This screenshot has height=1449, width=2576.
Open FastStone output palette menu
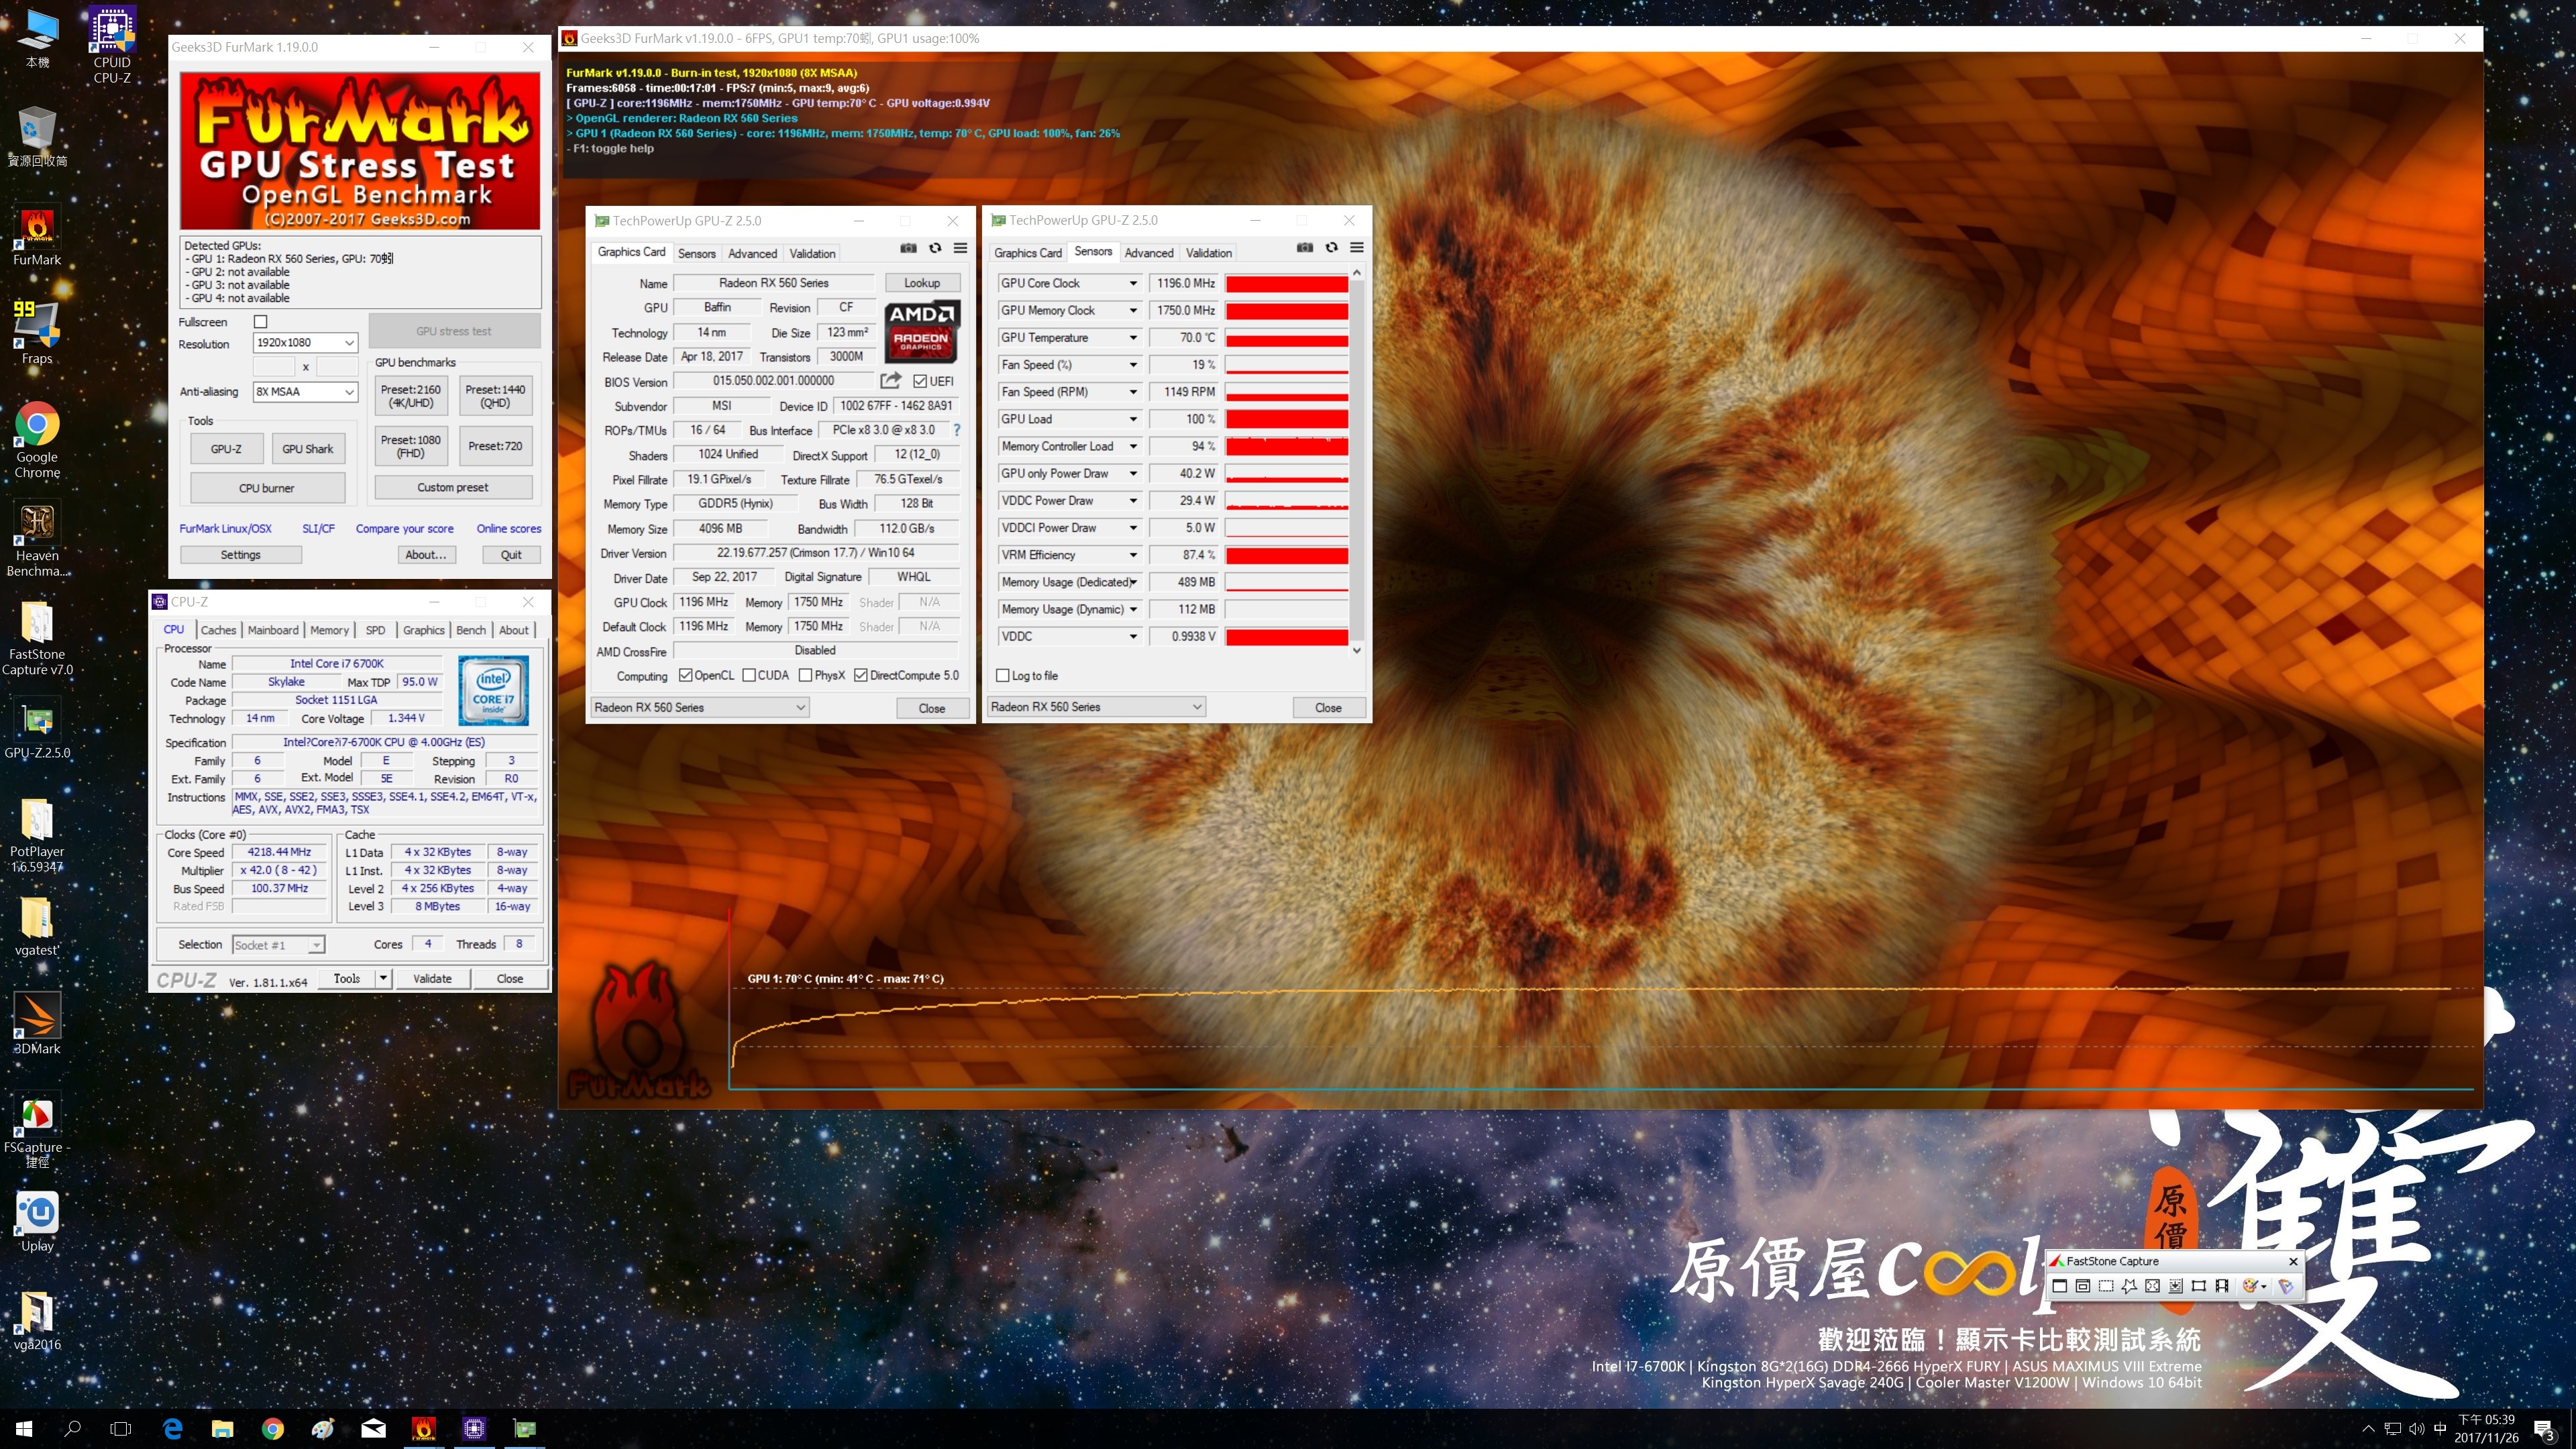(x=2253, y=1286)
